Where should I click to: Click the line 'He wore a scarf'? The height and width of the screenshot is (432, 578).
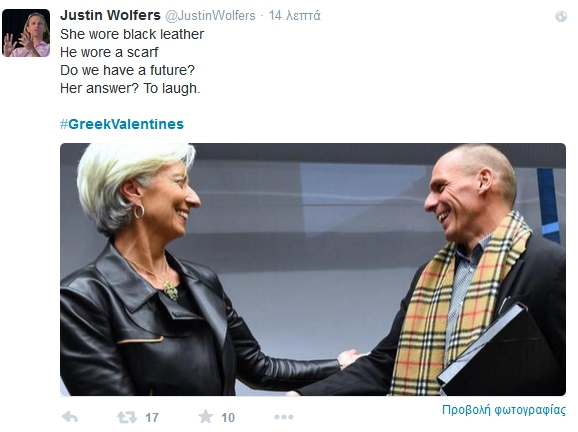[x=109, y=52]
